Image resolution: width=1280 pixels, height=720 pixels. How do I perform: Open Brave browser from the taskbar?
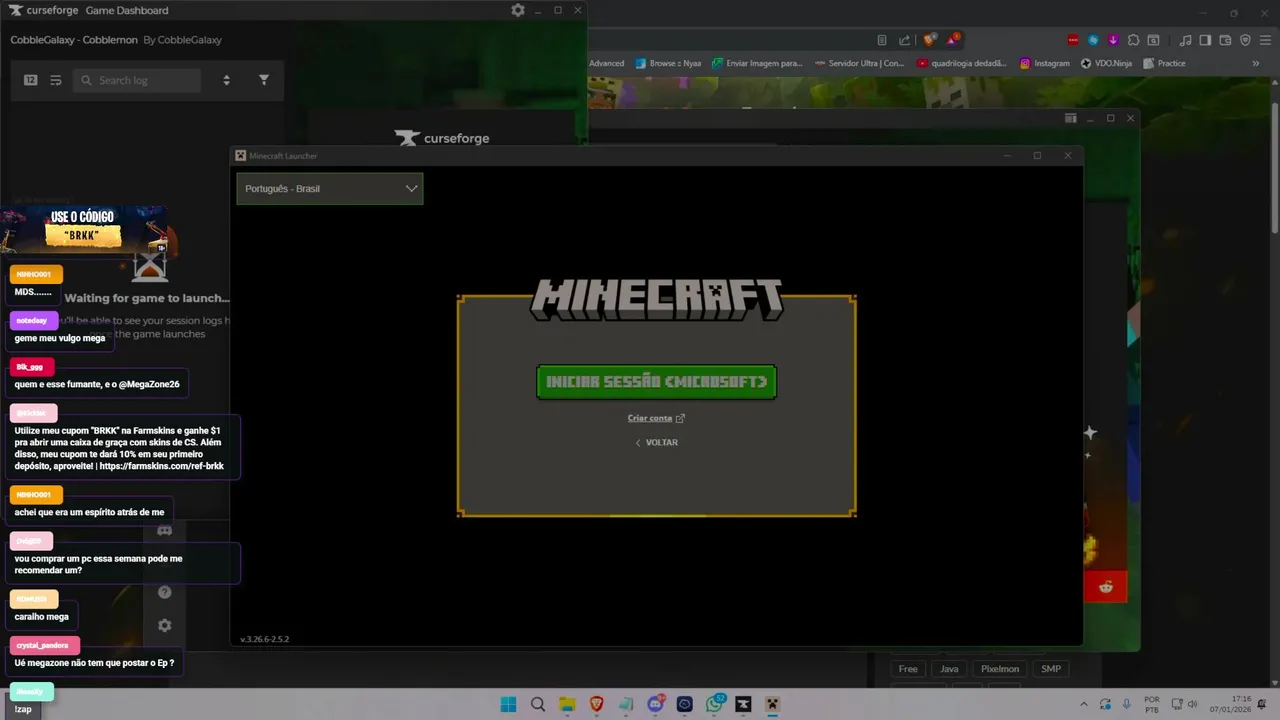597,704
